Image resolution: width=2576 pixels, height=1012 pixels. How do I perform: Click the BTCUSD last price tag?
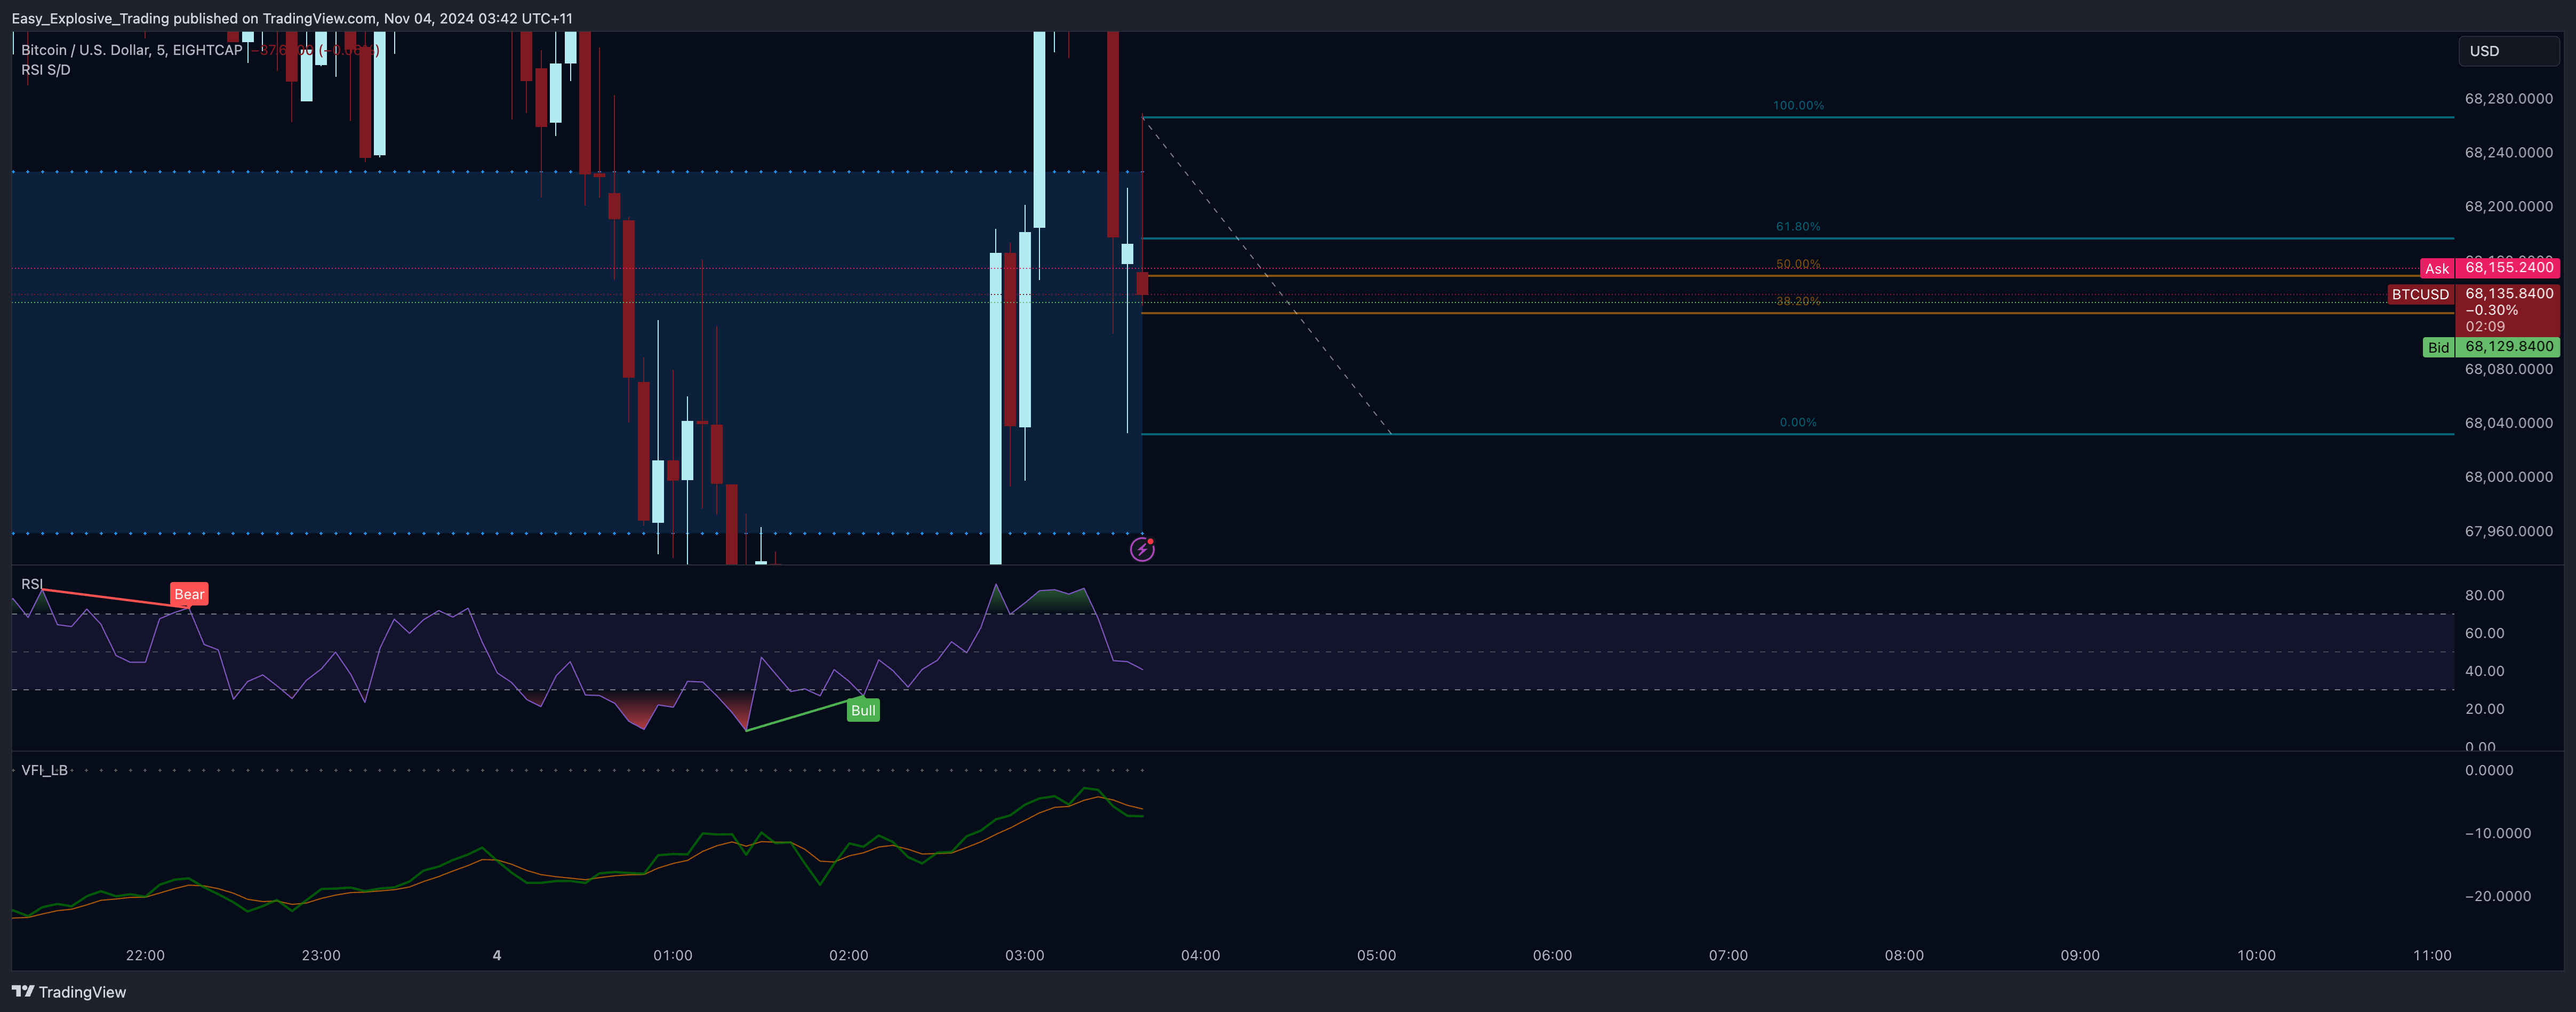tap(2420, 294)
